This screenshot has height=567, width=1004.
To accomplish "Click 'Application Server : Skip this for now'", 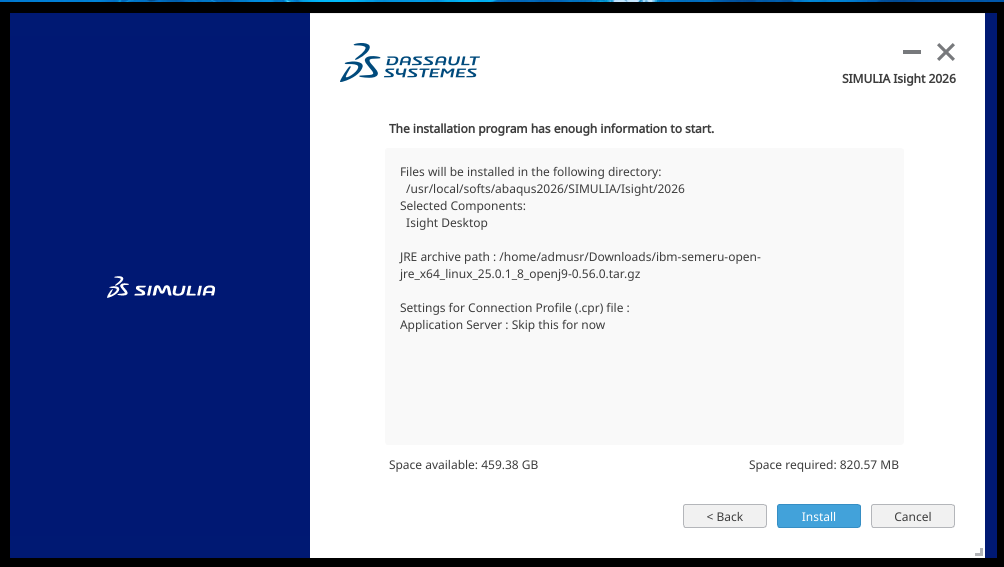I will 502,324.
